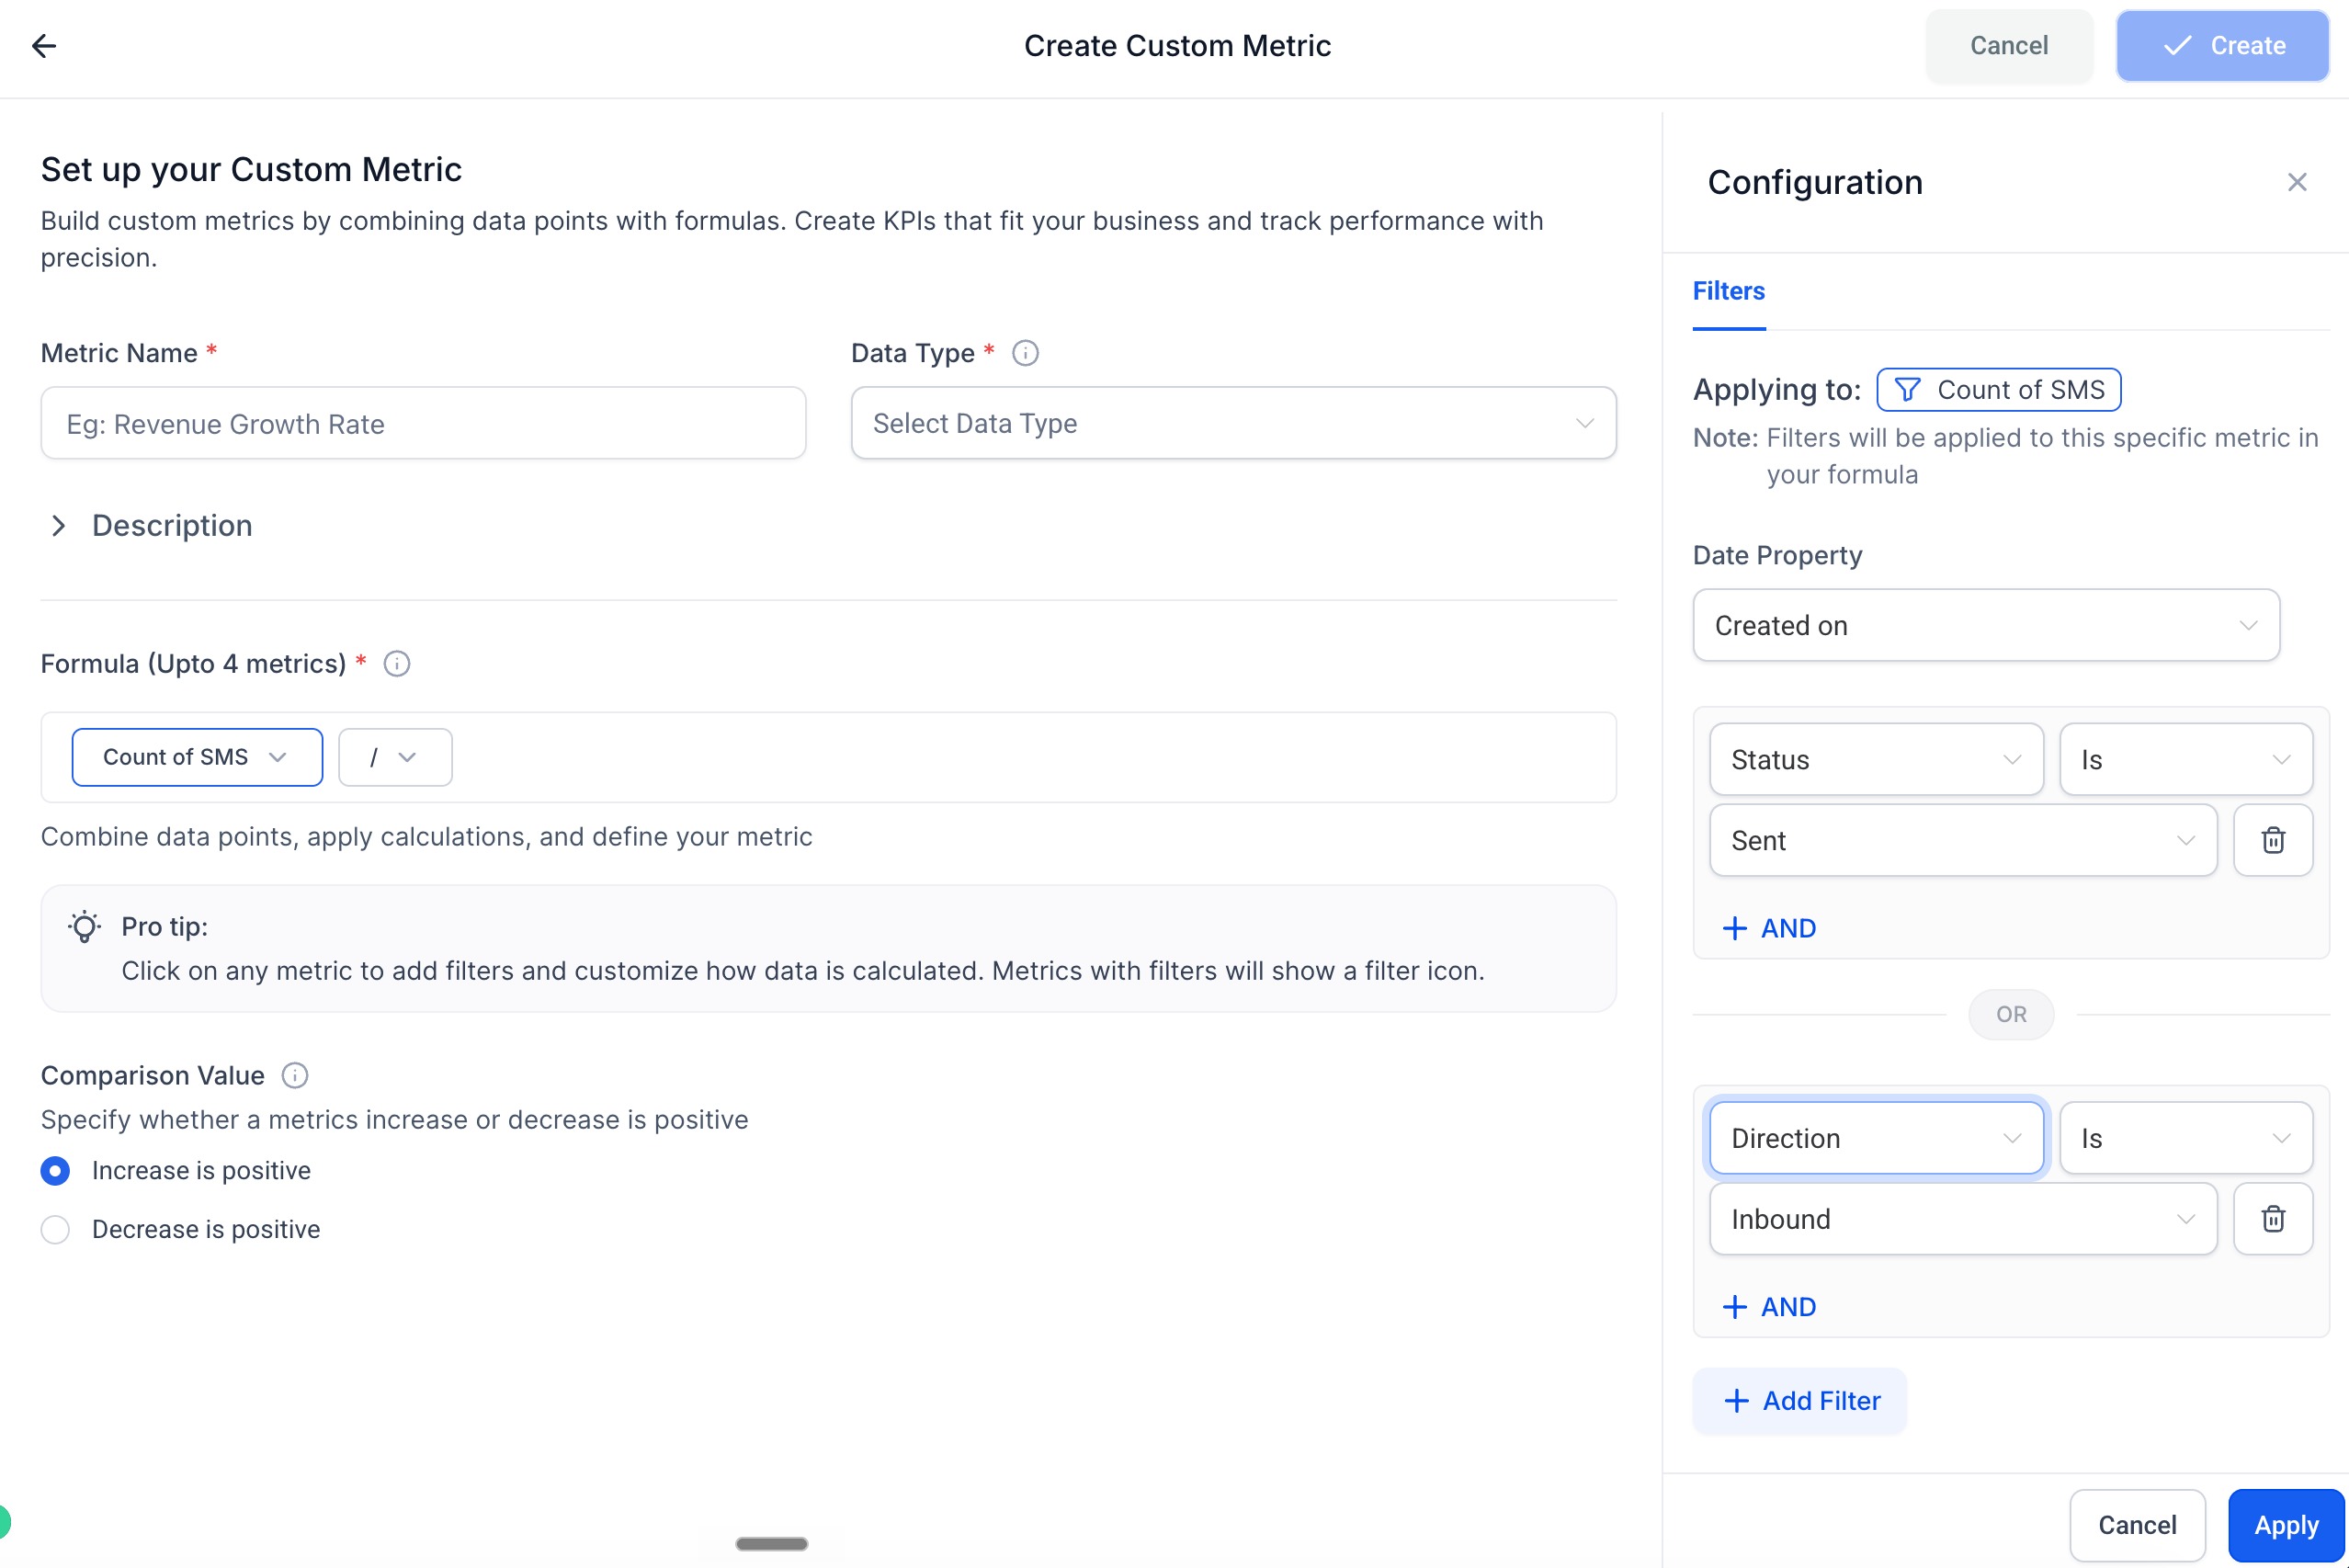Delete the Status filter with trash icon
Image resolution: width=2349 pixels, height=1568 pixels.
click(2273, 840)
